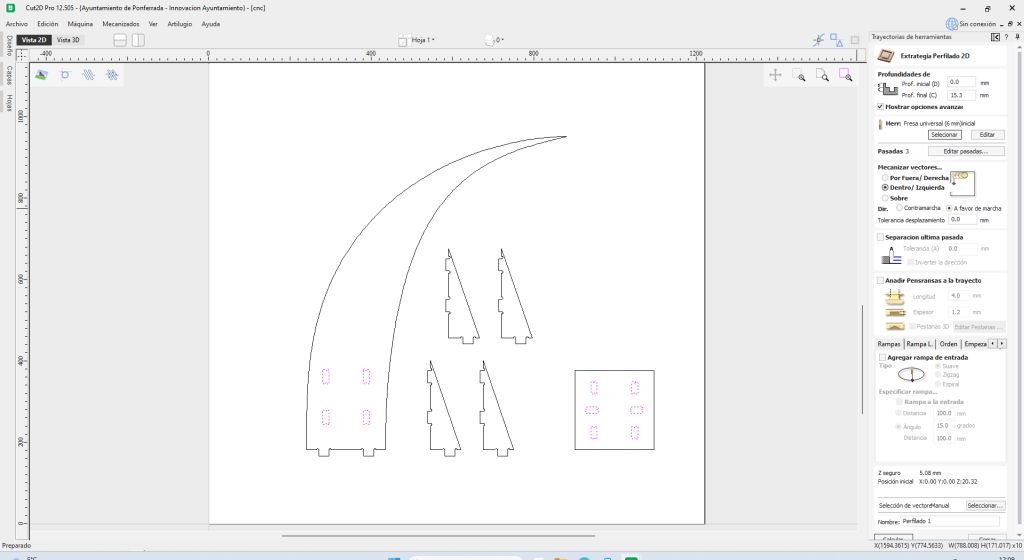Click the machine vectors preview diagram
Viewport: 1024px width, 560px height.
click(x=962, y=183)
